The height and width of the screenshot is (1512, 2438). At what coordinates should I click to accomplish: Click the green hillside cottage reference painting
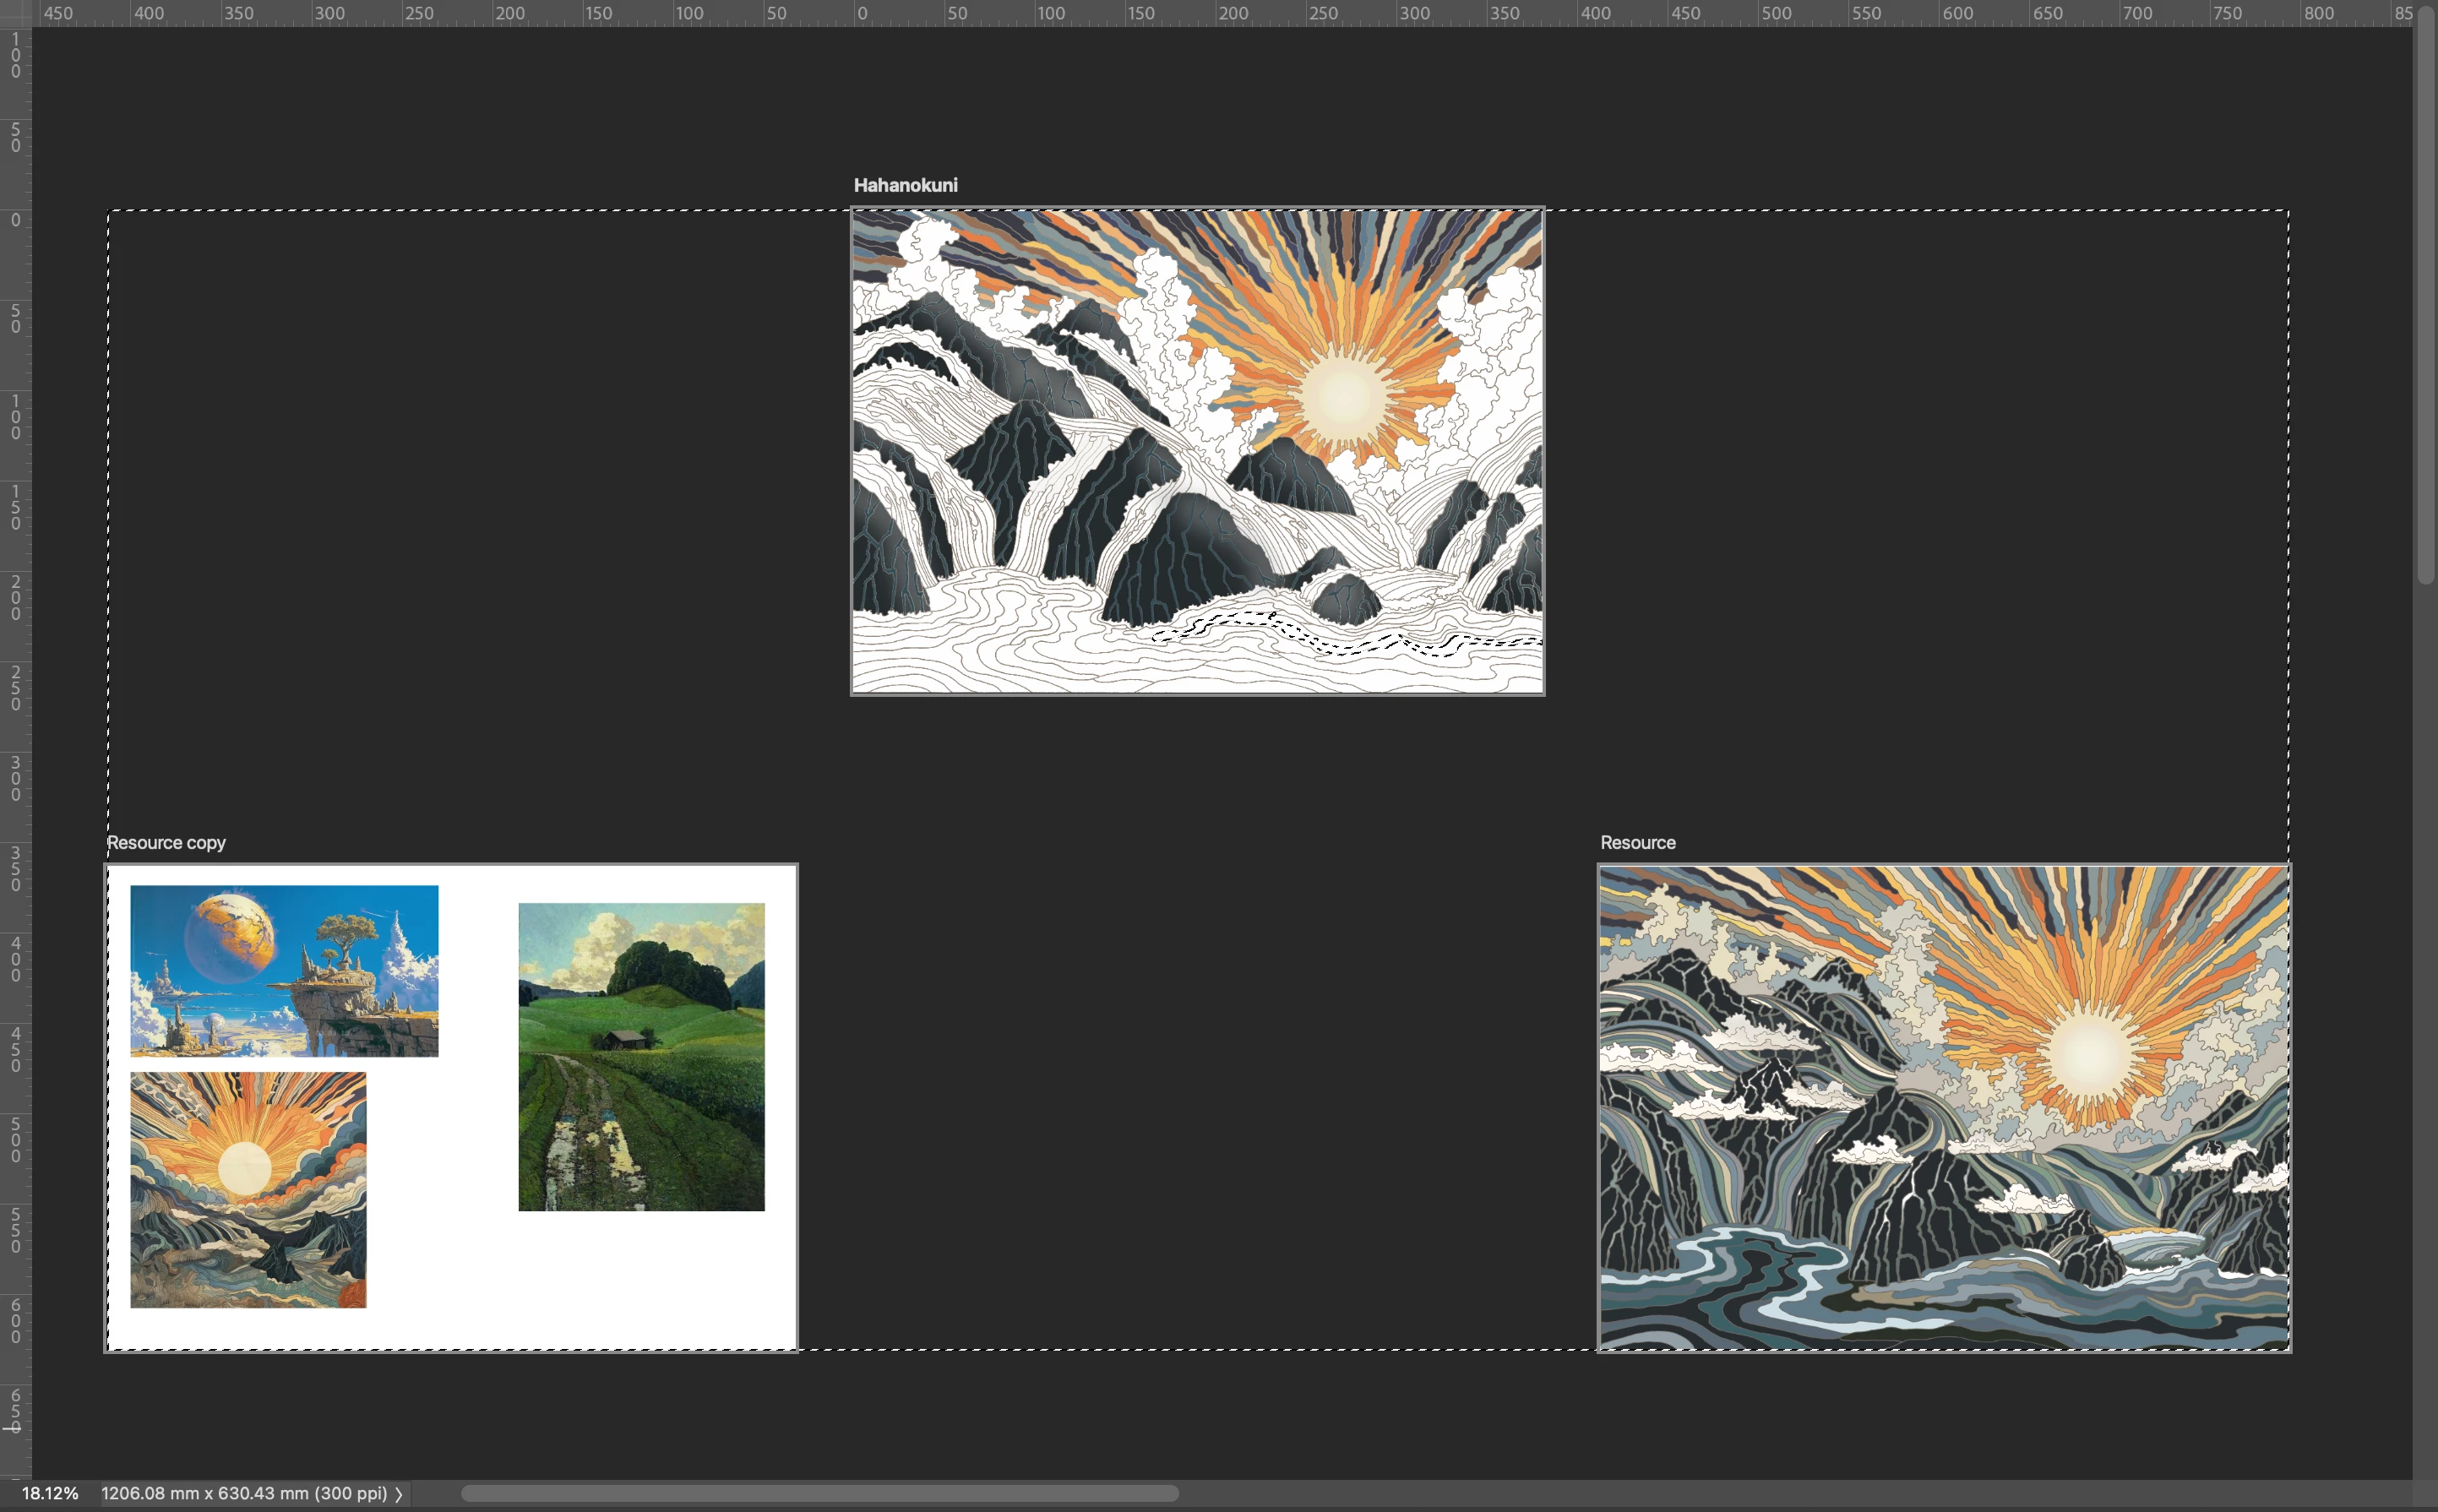tap(641, 1056)
